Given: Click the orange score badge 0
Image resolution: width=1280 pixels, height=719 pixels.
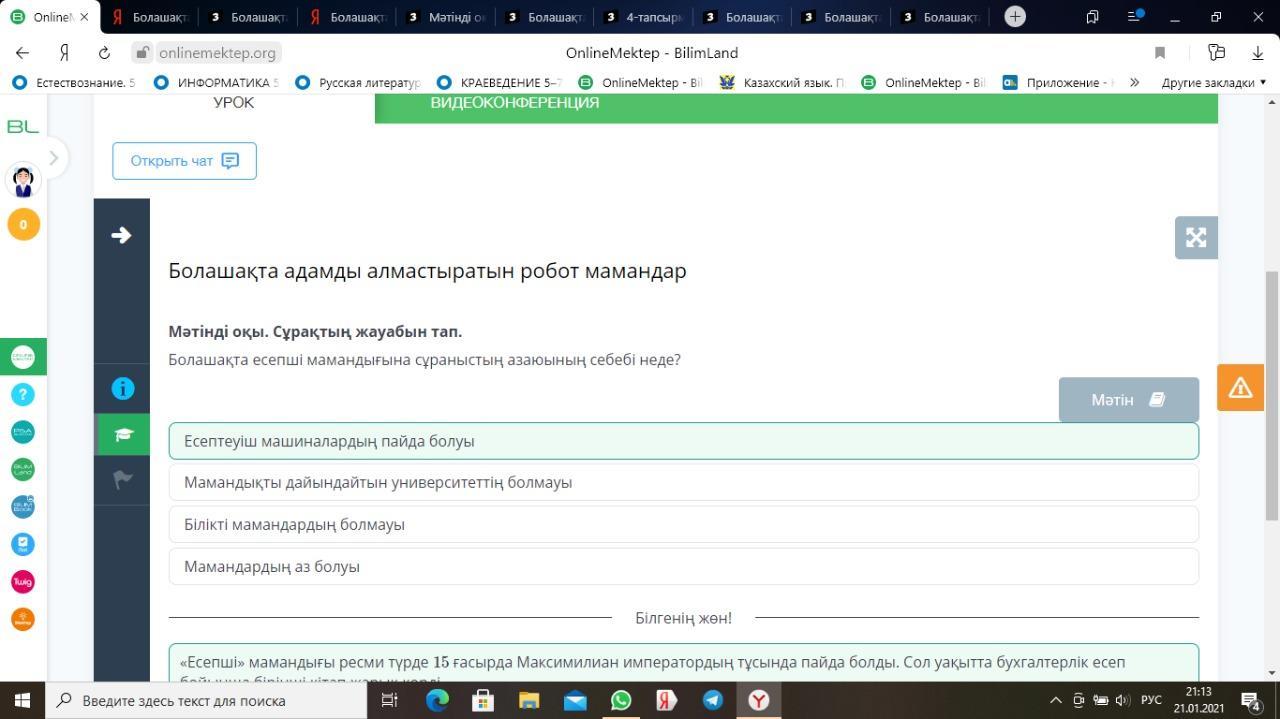Looking at the screenshot, I should tap(23, 224).
